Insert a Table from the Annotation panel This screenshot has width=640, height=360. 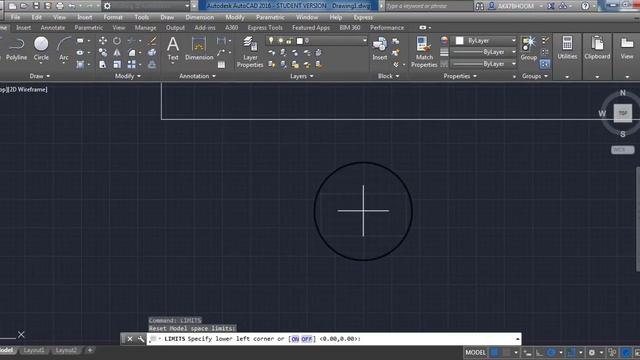coord(221,64)
